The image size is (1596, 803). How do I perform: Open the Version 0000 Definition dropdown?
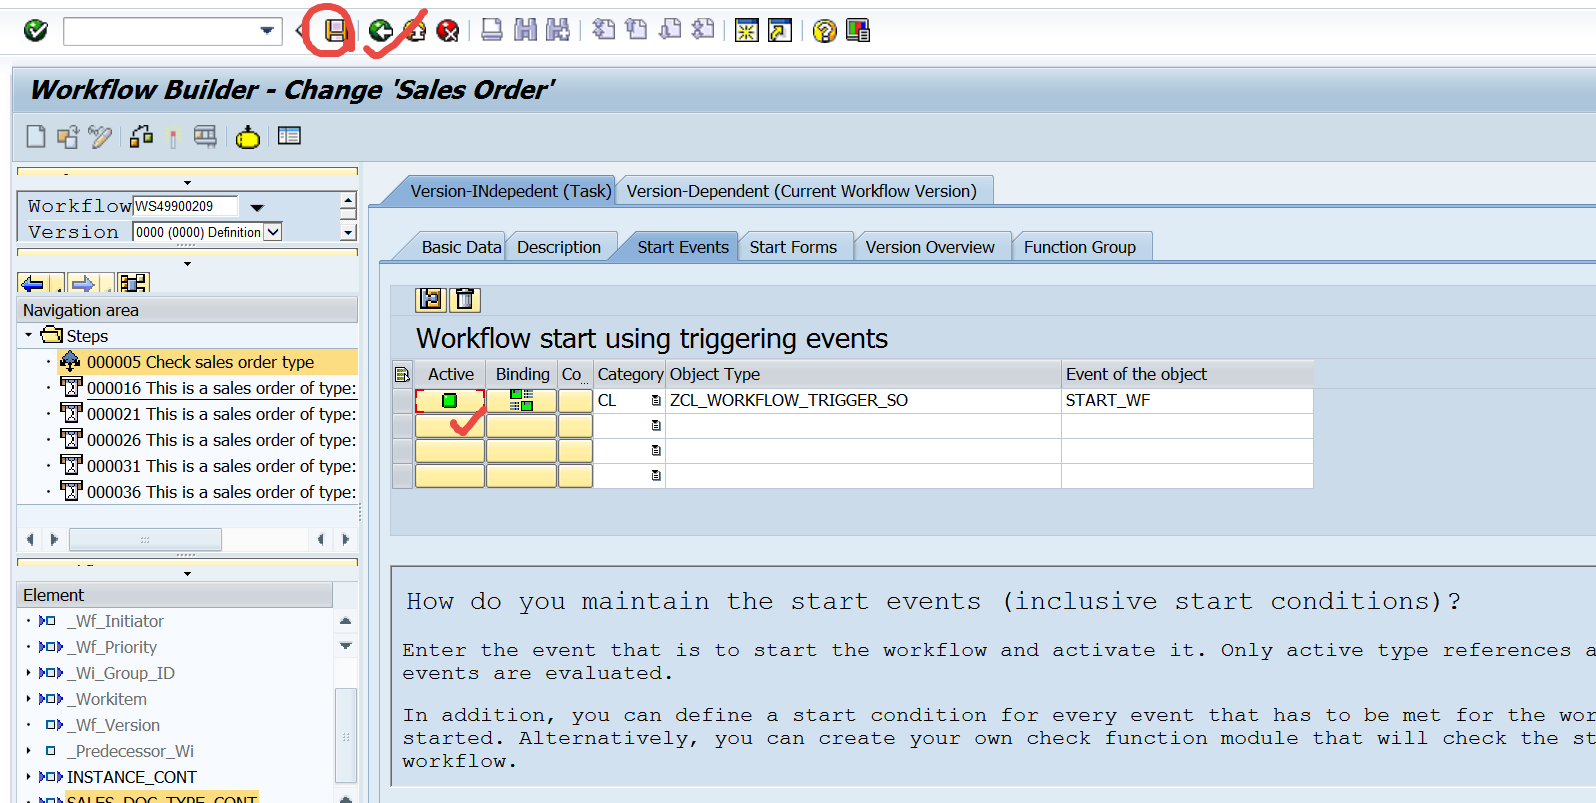click(273, 232)
